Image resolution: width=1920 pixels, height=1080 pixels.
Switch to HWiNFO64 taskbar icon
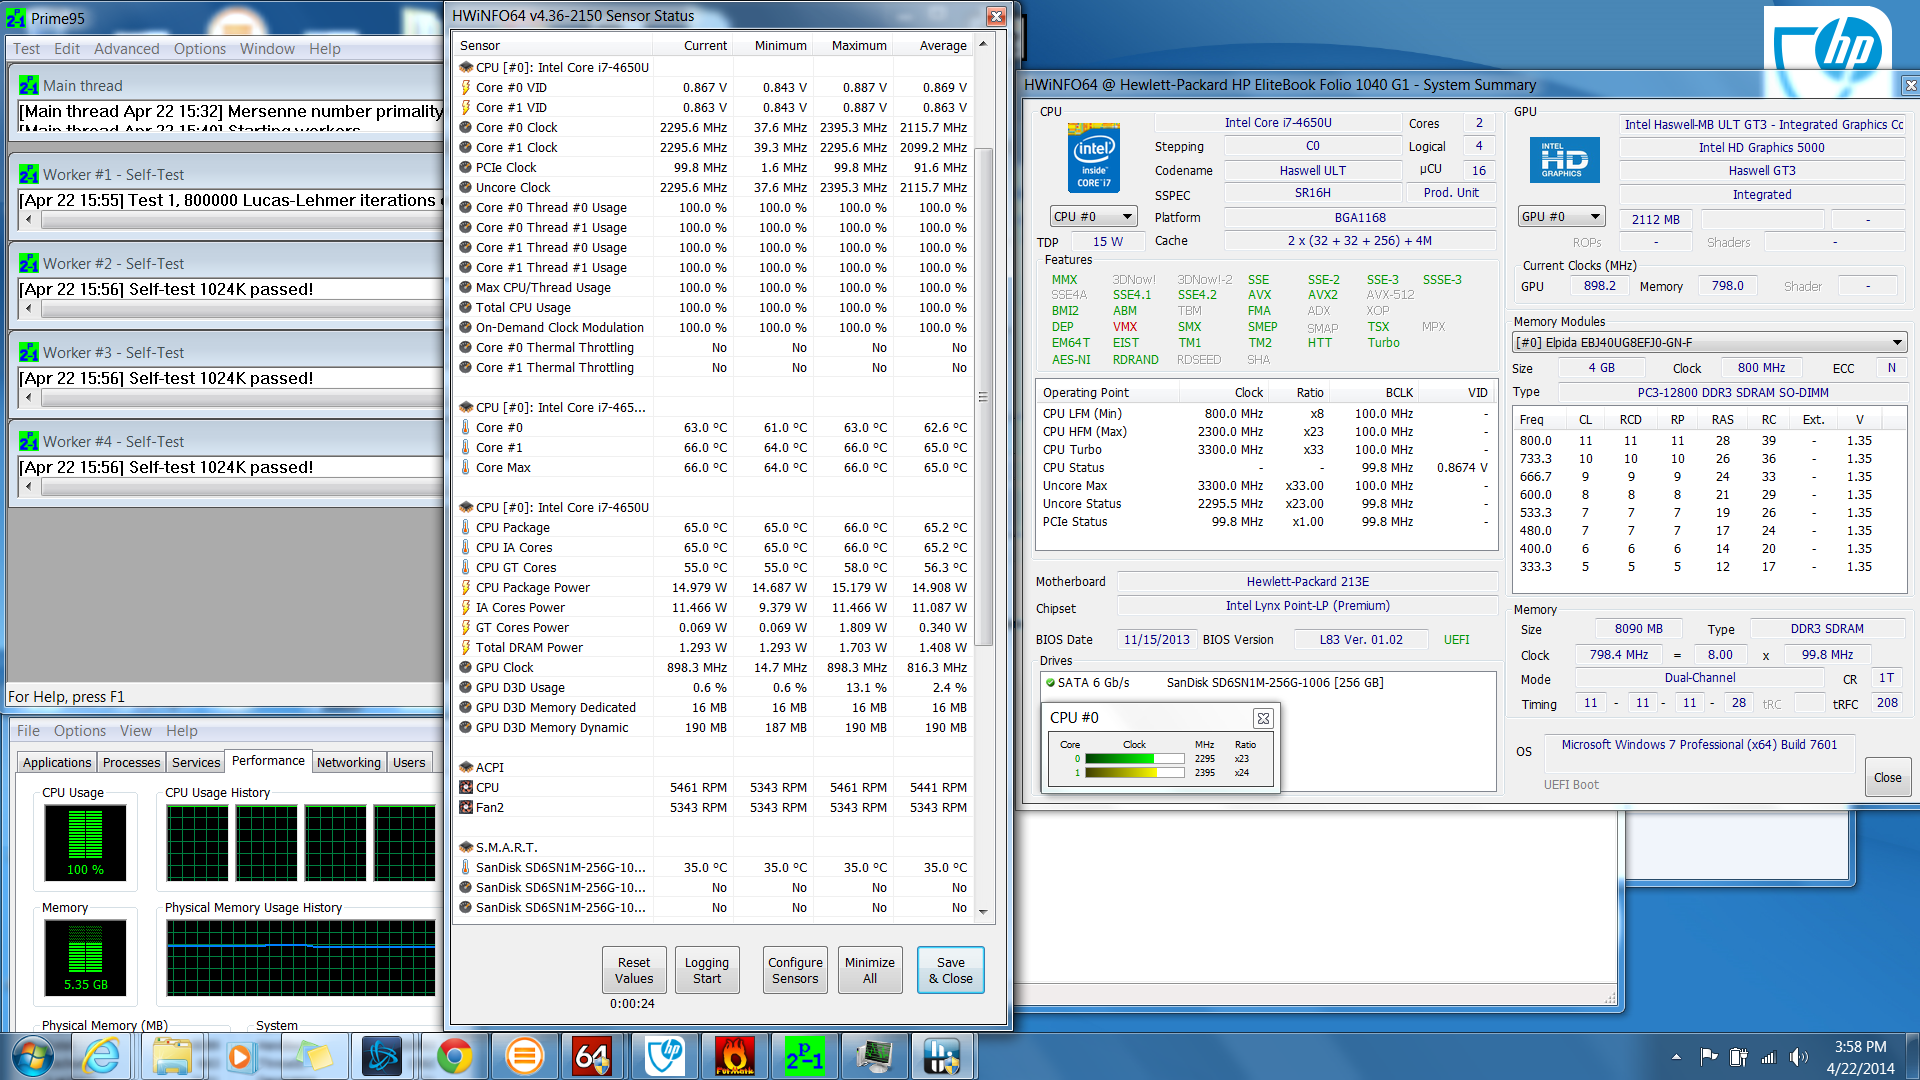pyautogui.click(x=592, y=1056)
